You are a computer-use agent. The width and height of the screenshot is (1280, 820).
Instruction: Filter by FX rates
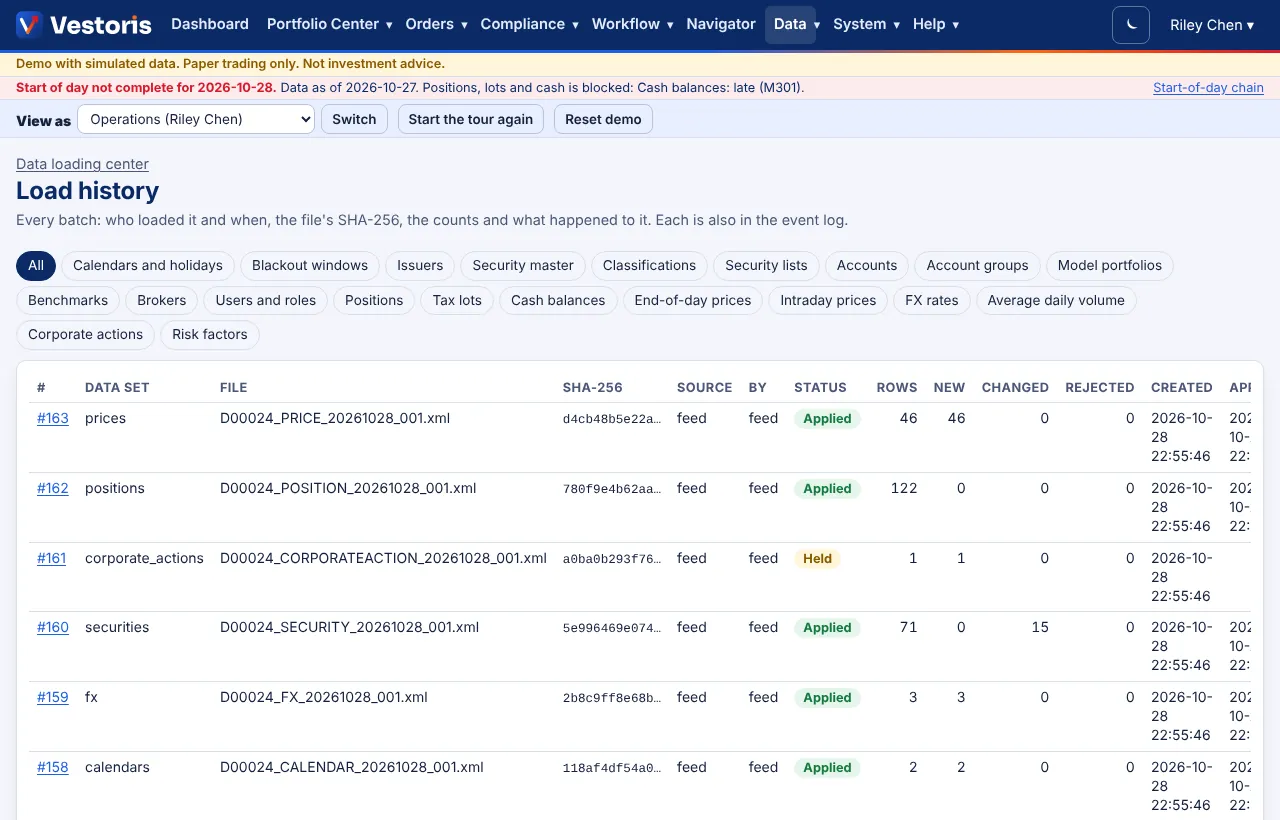[932, 300]
